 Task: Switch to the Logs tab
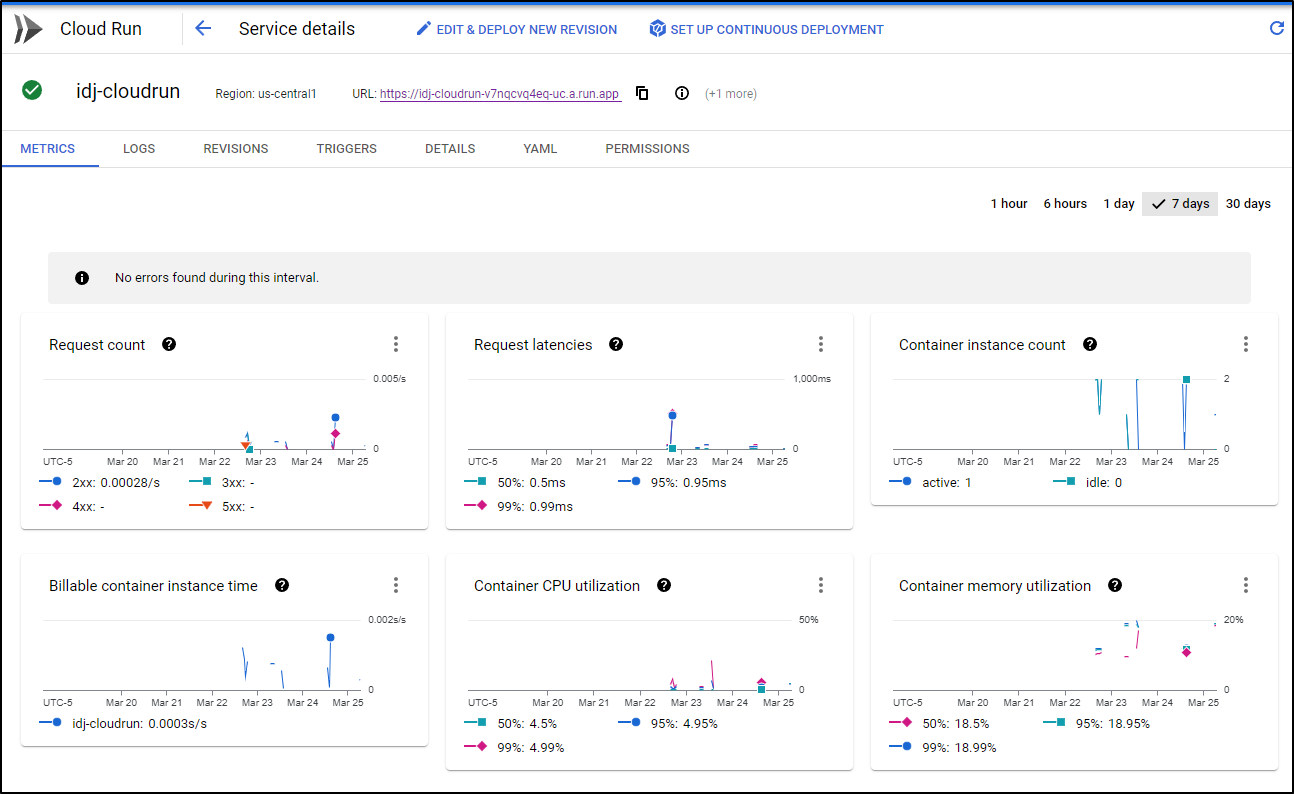click(x=139, y=149)
